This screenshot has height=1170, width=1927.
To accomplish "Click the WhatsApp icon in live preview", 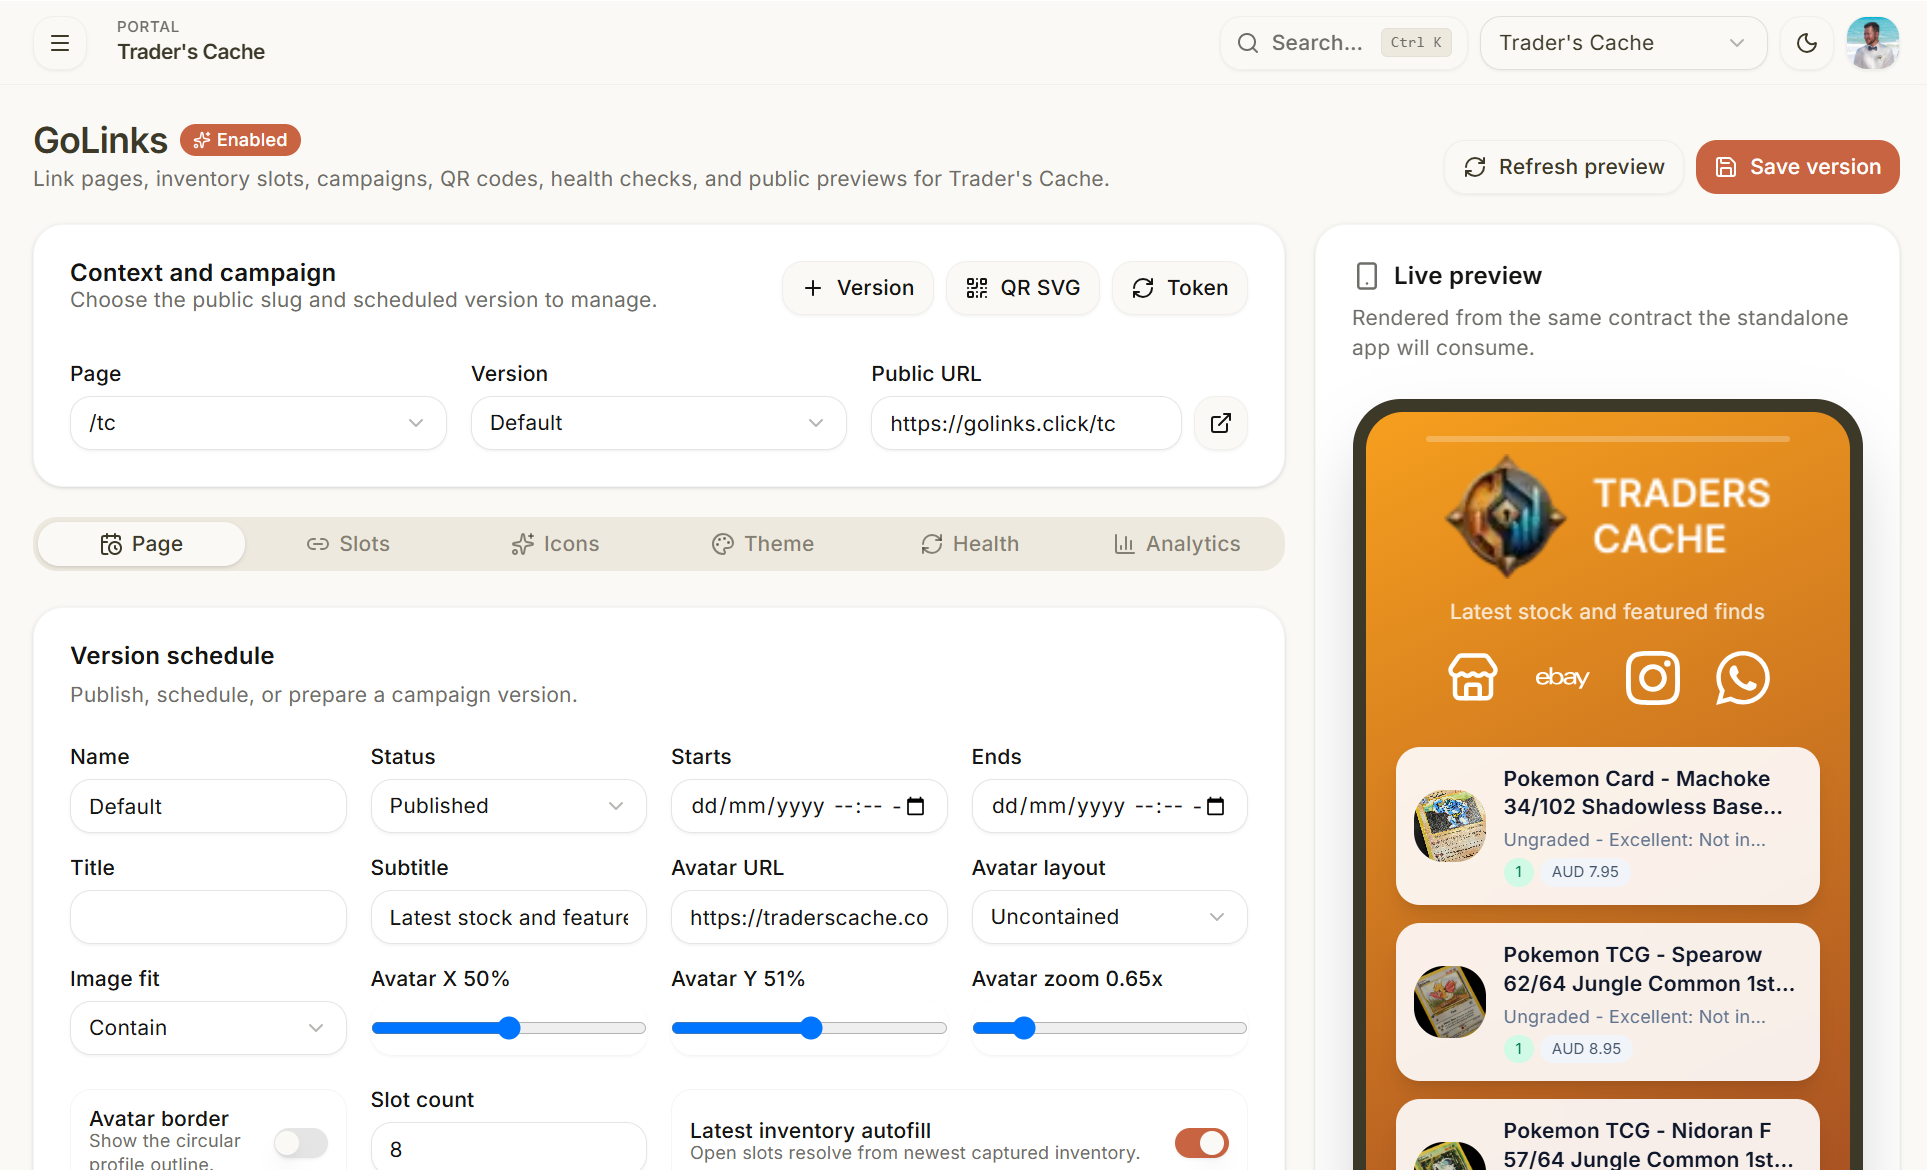I will click(x=1742, y=678).
